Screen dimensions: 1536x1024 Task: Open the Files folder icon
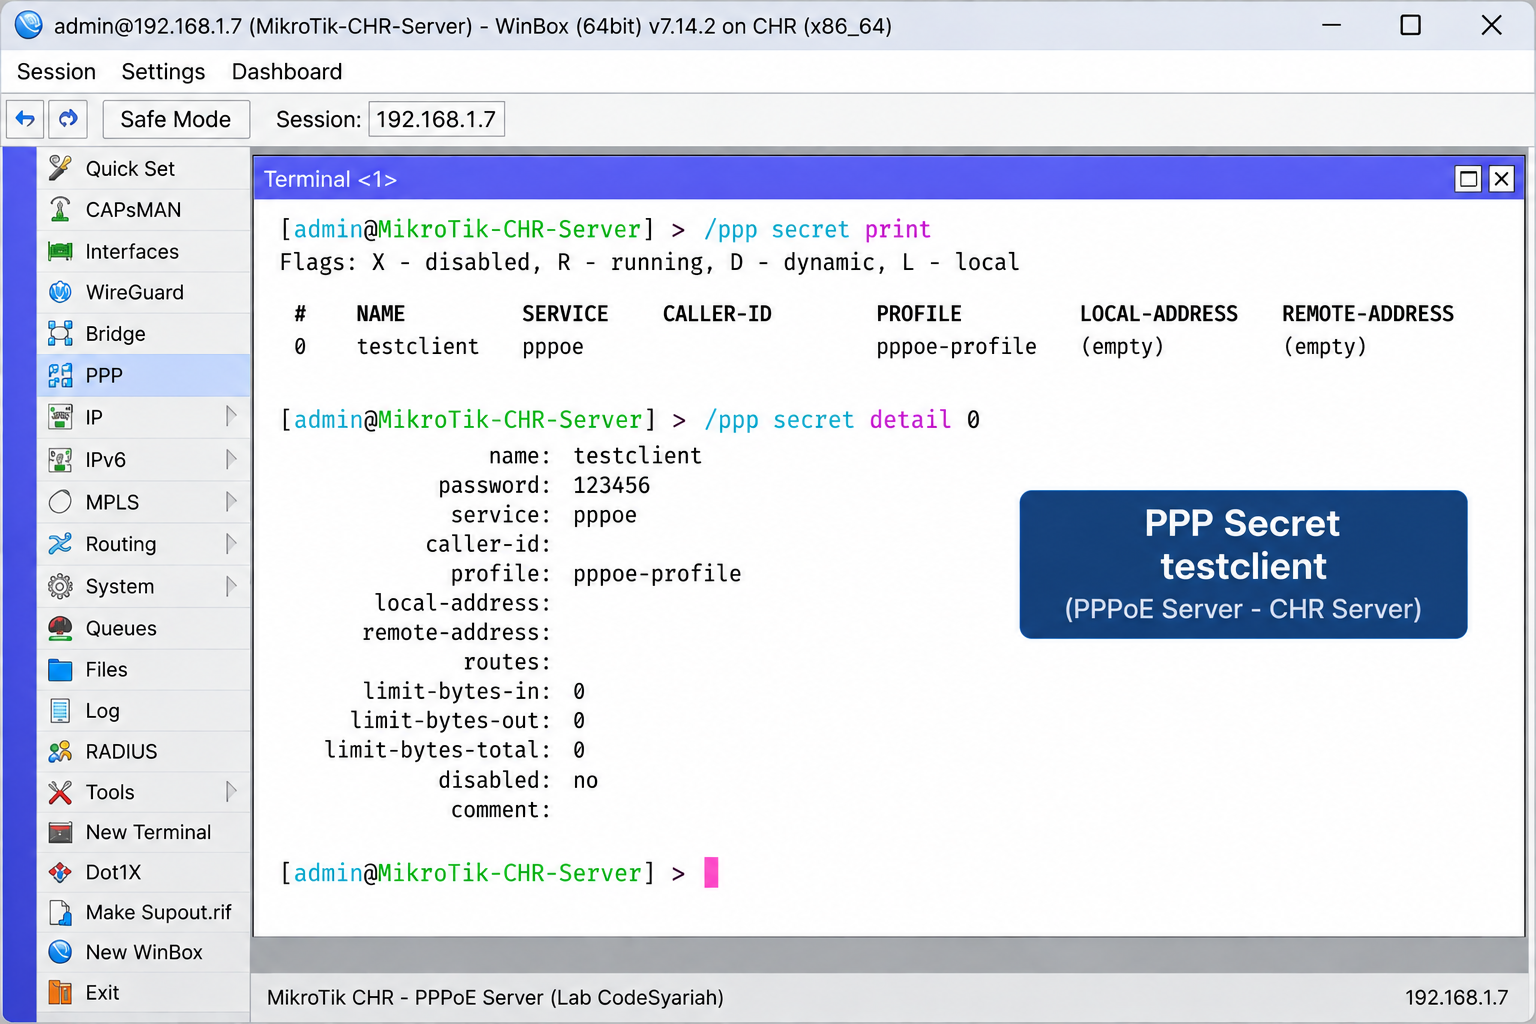(x=60, y=670)
